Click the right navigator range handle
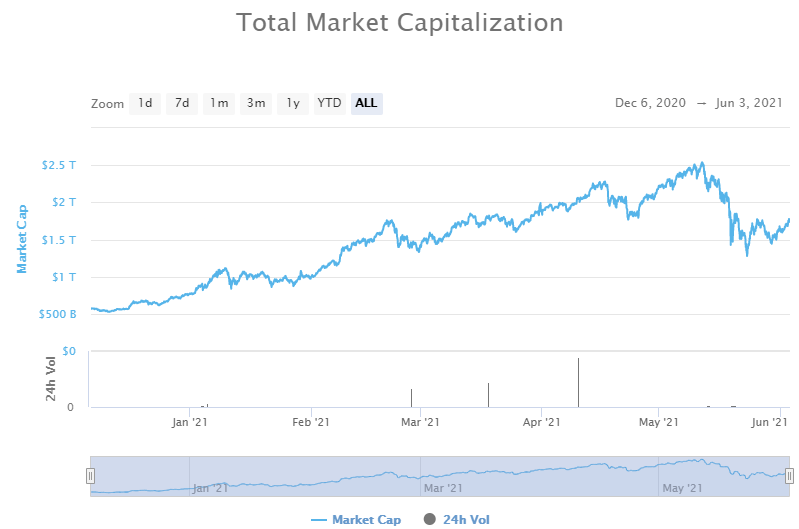The image size is (799, 529). 789,476
